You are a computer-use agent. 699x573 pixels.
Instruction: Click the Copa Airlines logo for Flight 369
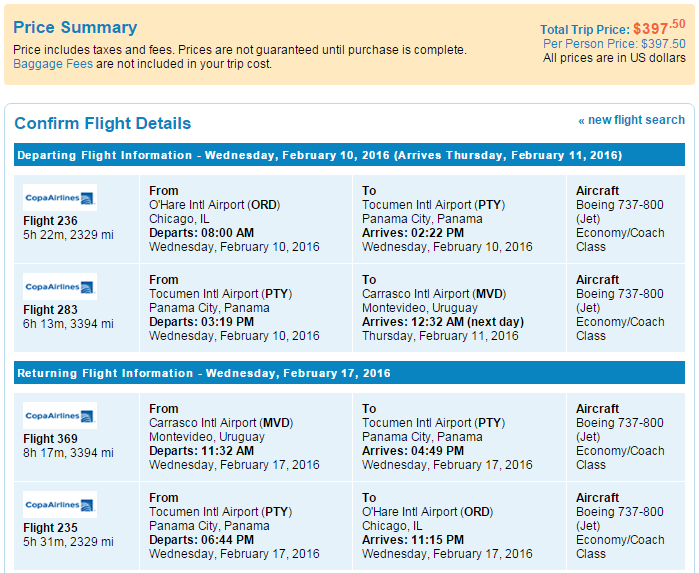click(60, 415)
